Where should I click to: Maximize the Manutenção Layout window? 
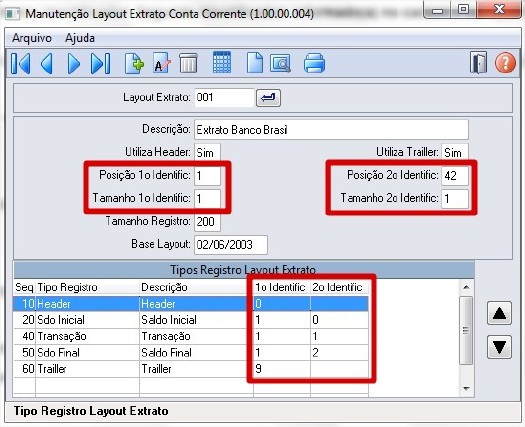pos(464,9)
